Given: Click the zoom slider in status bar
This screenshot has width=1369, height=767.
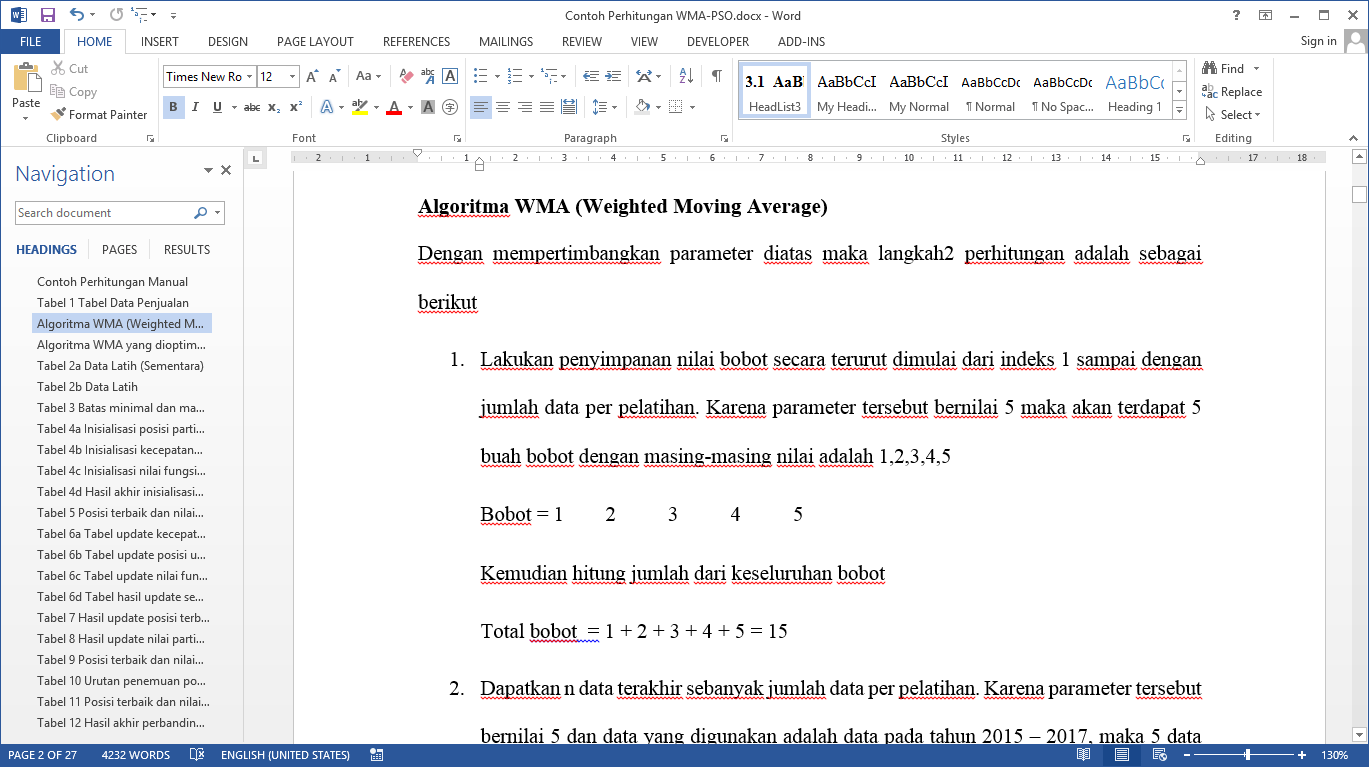Looking at the screenshot, I should point(1247,755).
